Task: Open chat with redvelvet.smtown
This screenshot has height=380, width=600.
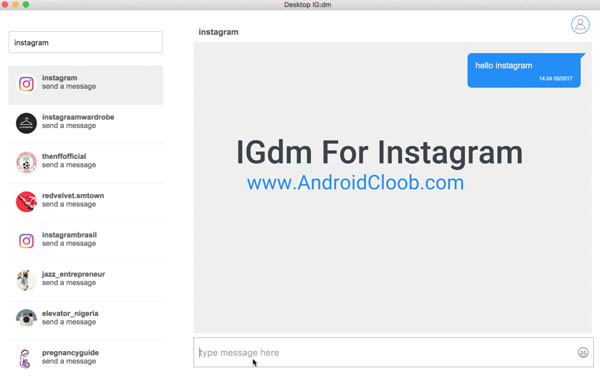Action: (86, 202)
